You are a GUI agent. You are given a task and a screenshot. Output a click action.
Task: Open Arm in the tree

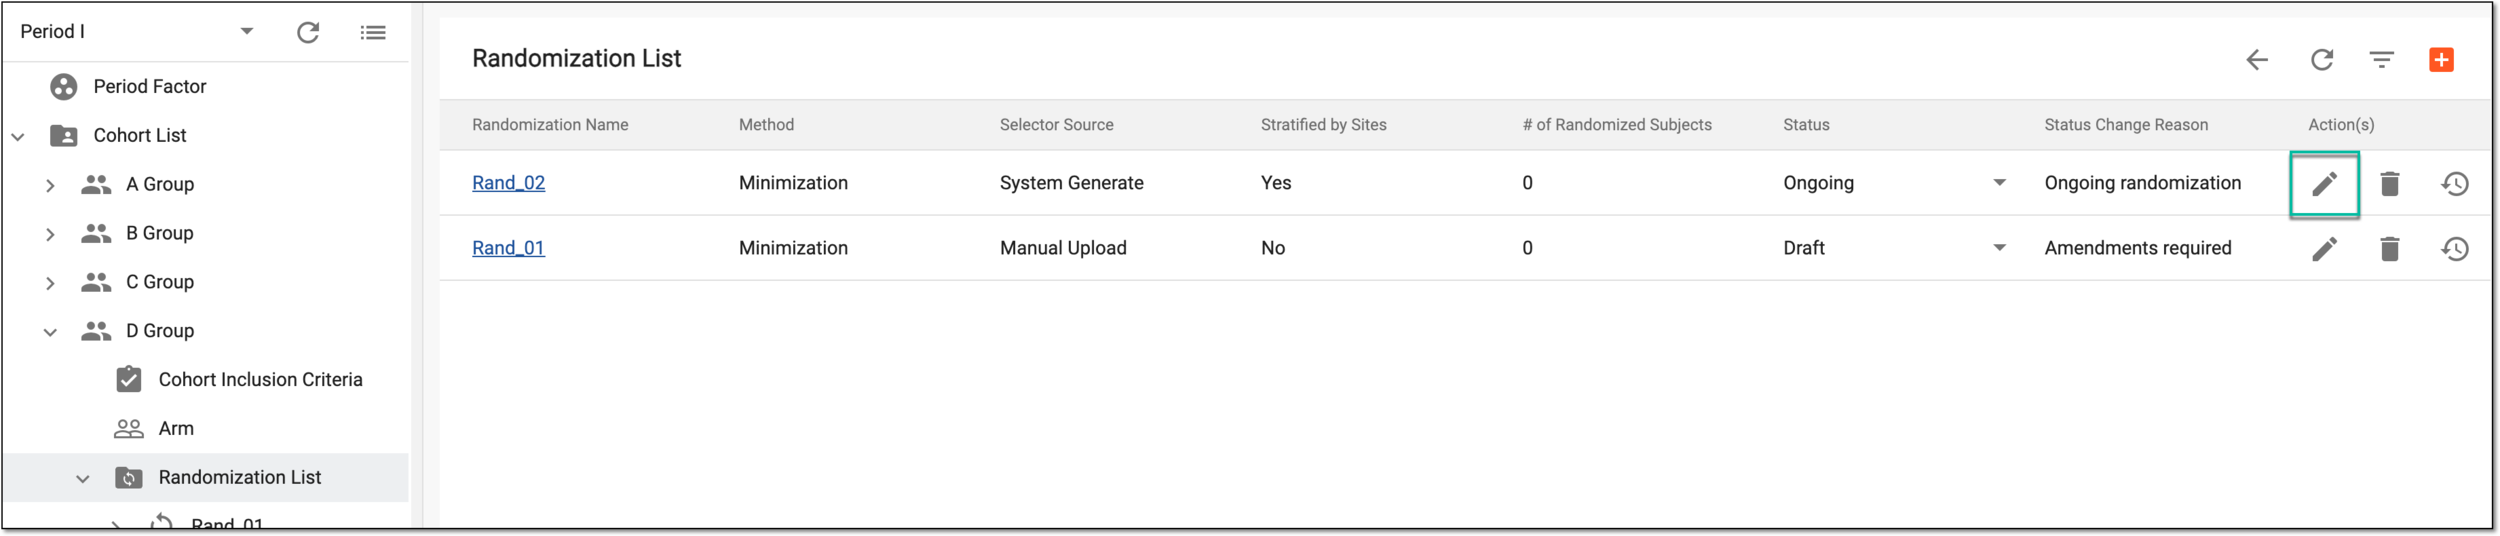pos(176,429)
